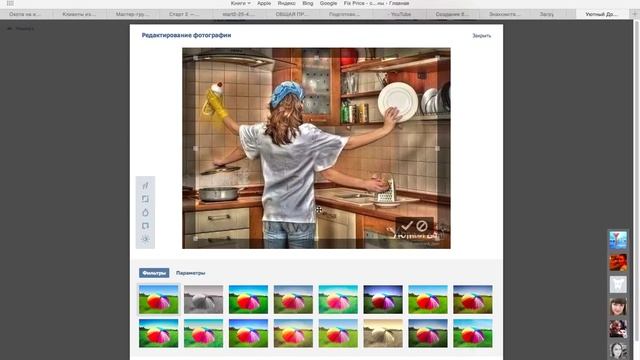Switch to the Клиенты из... browser tab
The width and height of the screenshot is (640, 360).
point(80,14)
